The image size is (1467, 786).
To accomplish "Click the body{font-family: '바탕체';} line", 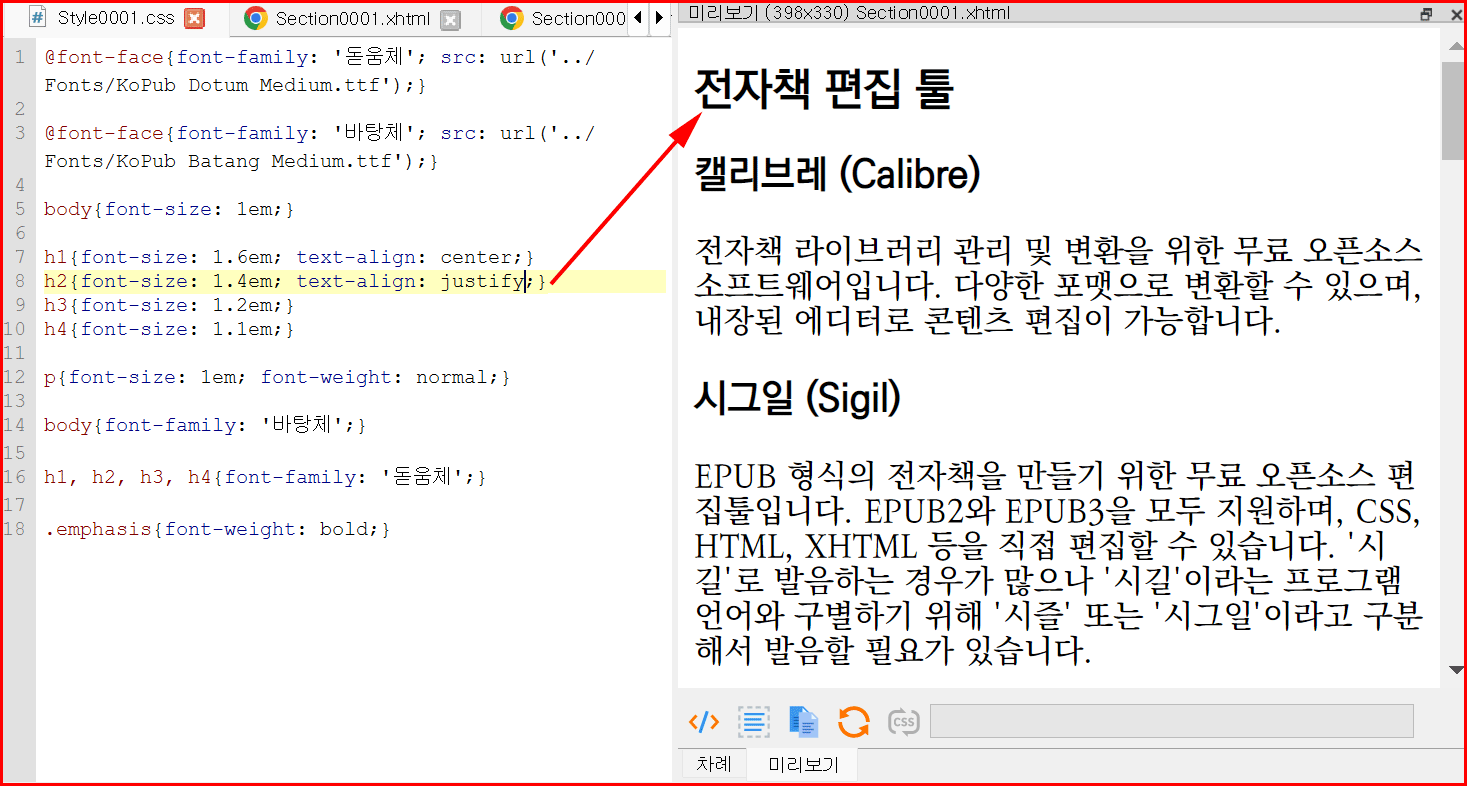I will click(x=205, y=425).
